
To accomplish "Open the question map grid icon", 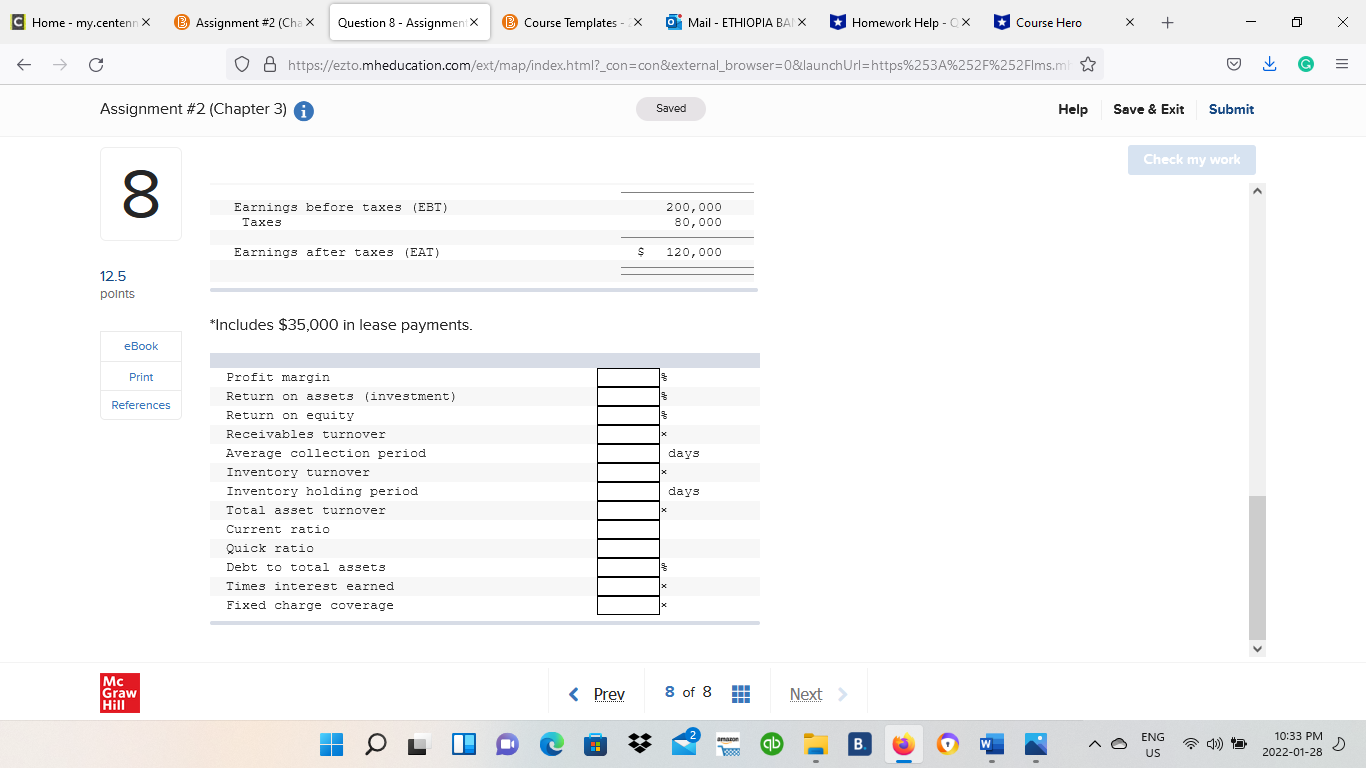I will point(740,692).
